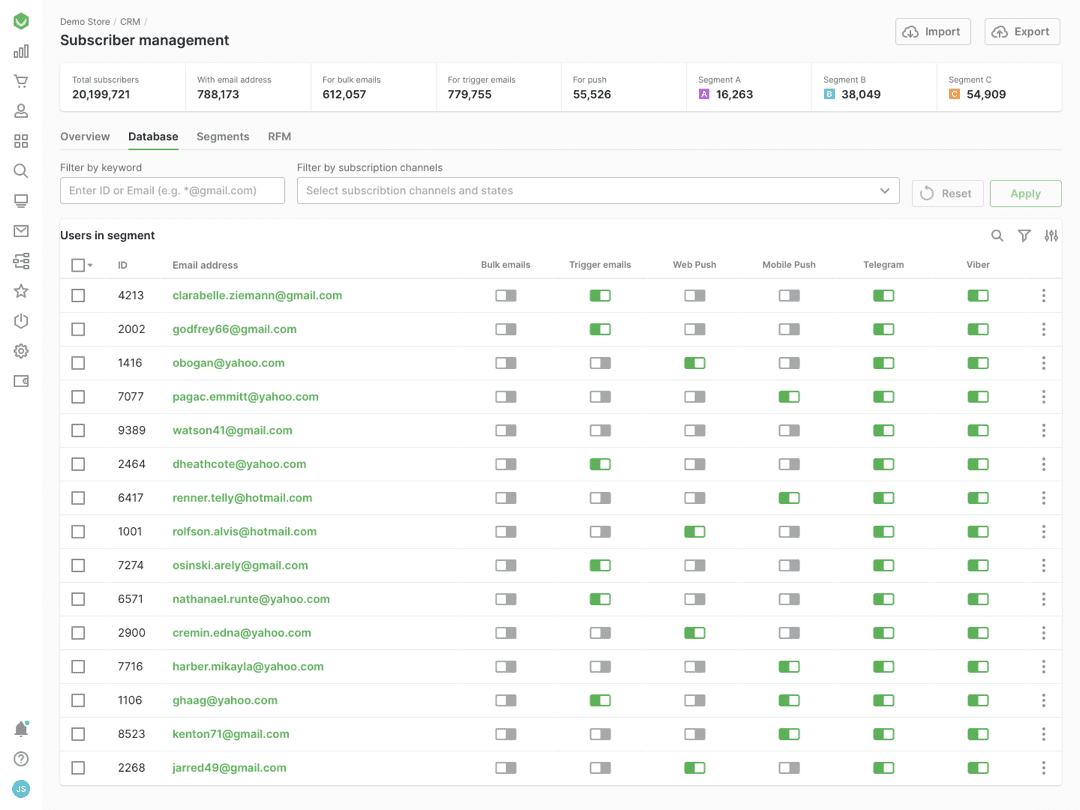Image resolution: width=1080 pixels, height=810 pixels.
Task: Open the funnel filter icon in table header
Action: coord(1024,236)
